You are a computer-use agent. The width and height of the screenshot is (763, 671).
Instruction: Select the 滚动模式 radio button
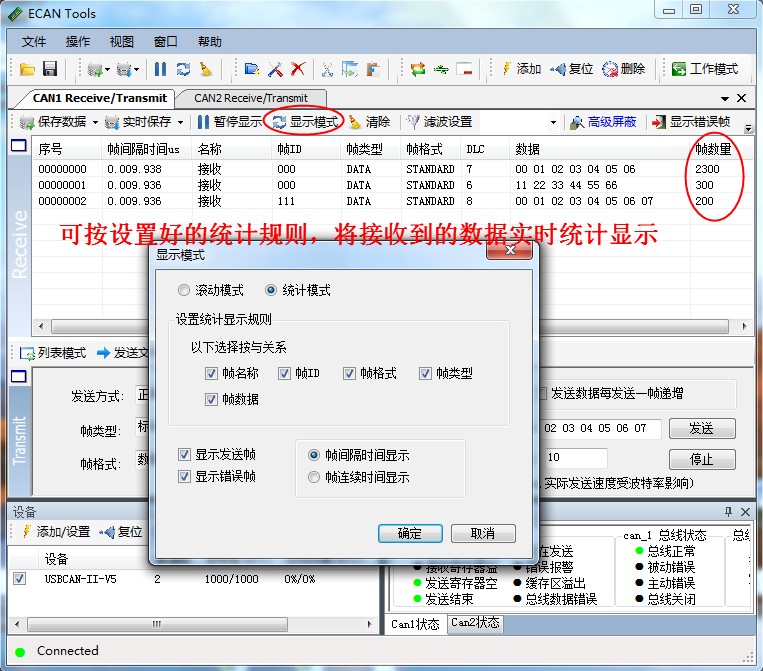183,290
